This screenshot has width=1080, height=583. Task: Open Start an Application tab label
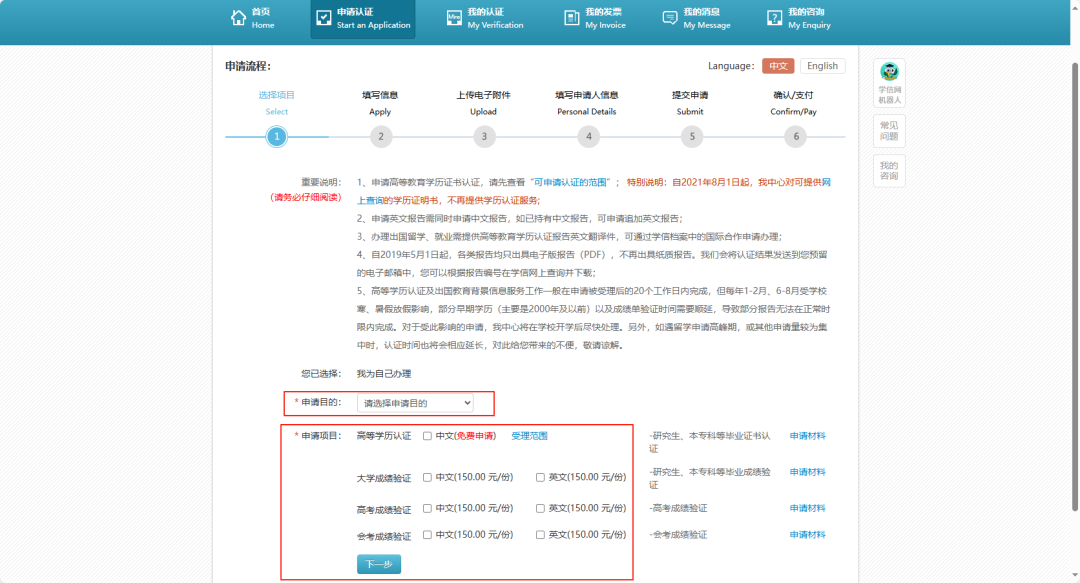[x=373, y=19]
